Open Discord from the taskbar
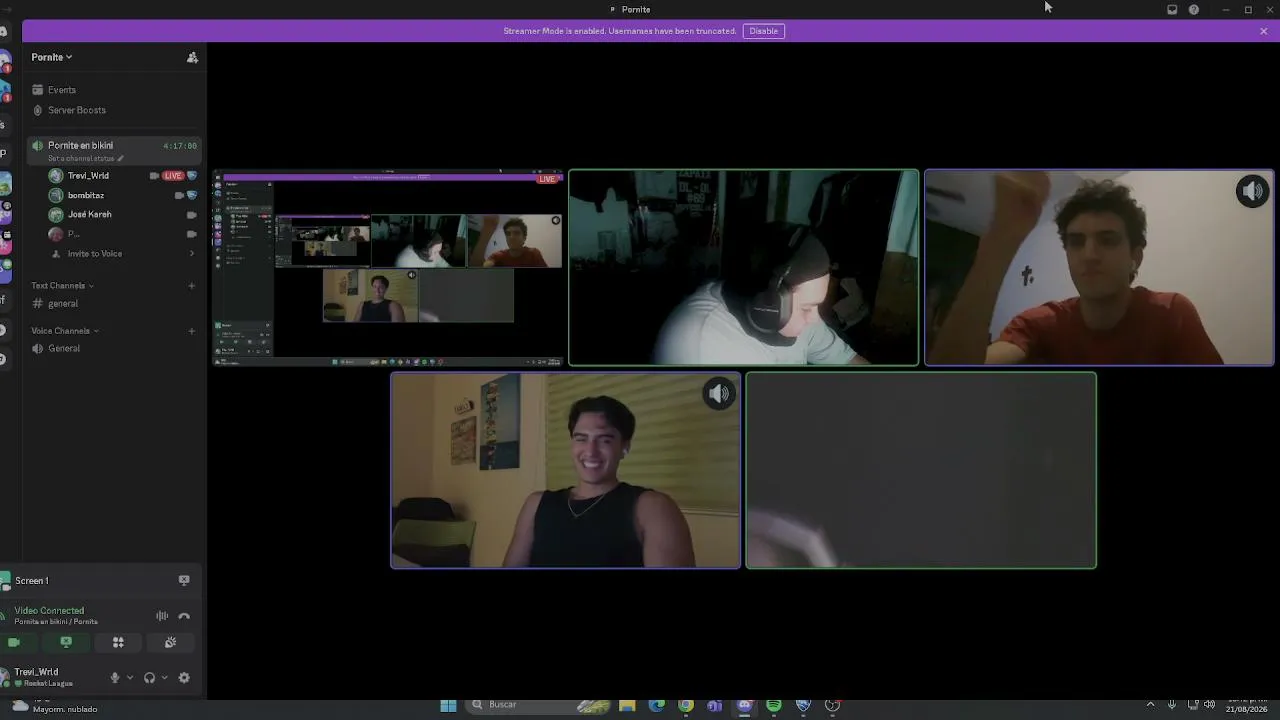Screen dimensions: 1280x720 [744, 705]
